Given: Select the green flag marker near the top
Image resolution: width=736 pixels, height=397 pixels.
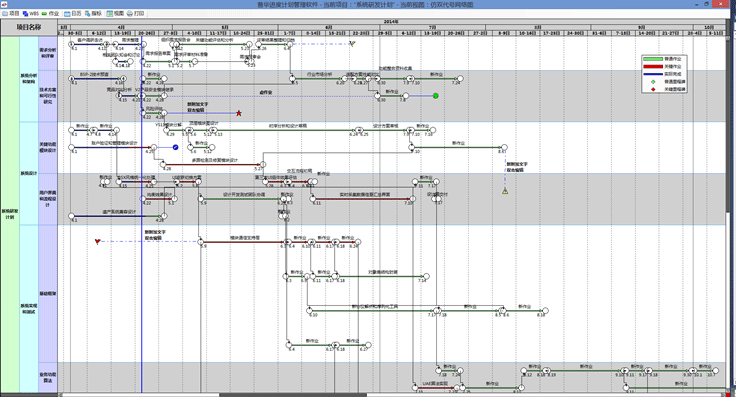Looking at the screenshot, I should click(x=352, y=44).
